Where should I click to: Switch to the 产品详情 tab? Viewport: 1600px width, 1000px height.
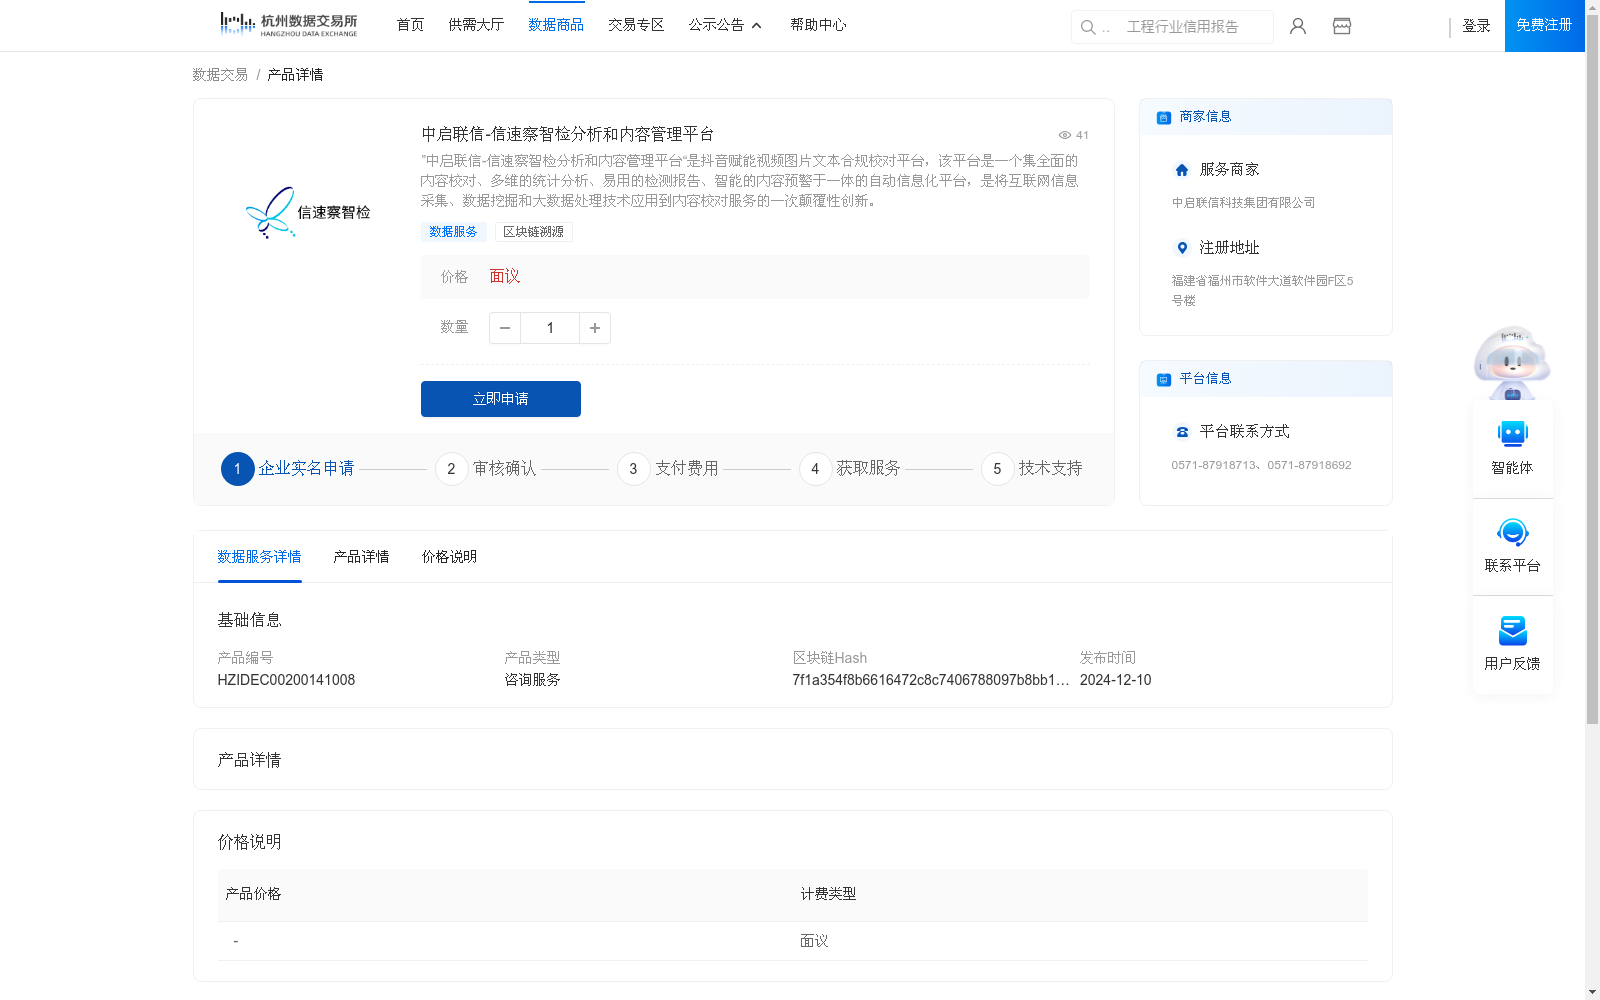361,557
